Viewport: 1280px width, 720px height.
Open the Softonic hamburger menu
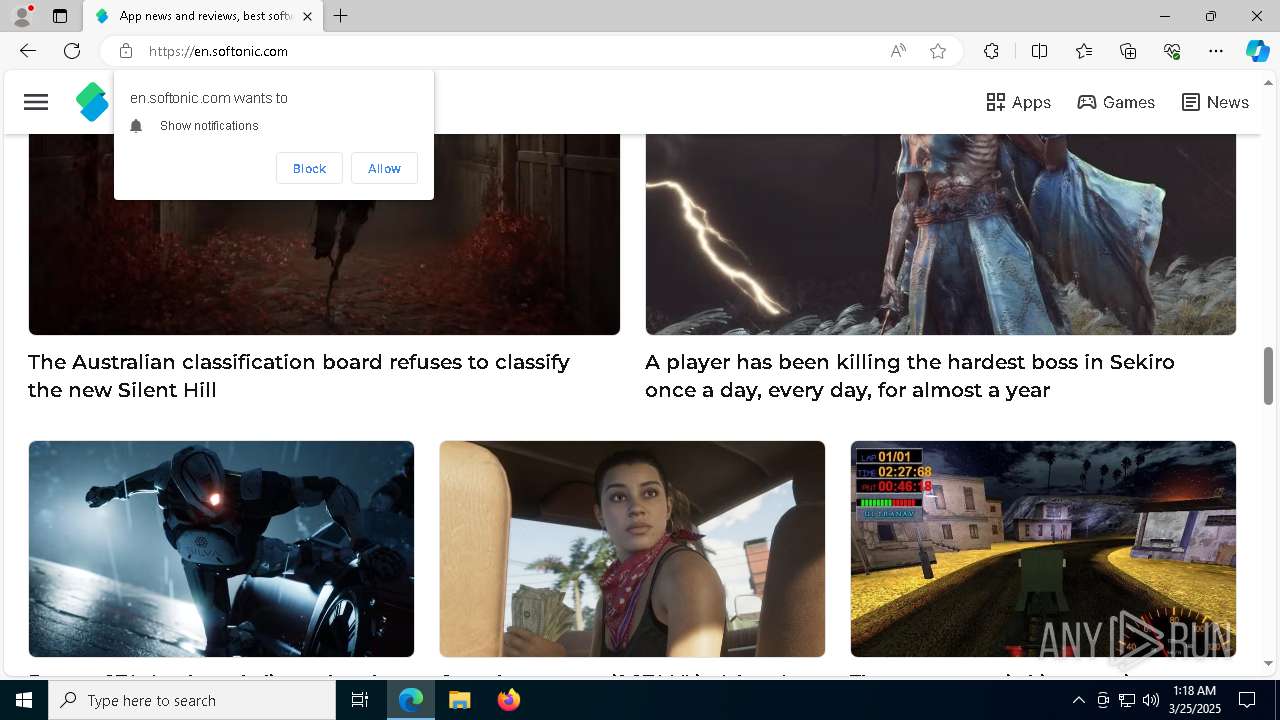[x=36, y=102]
